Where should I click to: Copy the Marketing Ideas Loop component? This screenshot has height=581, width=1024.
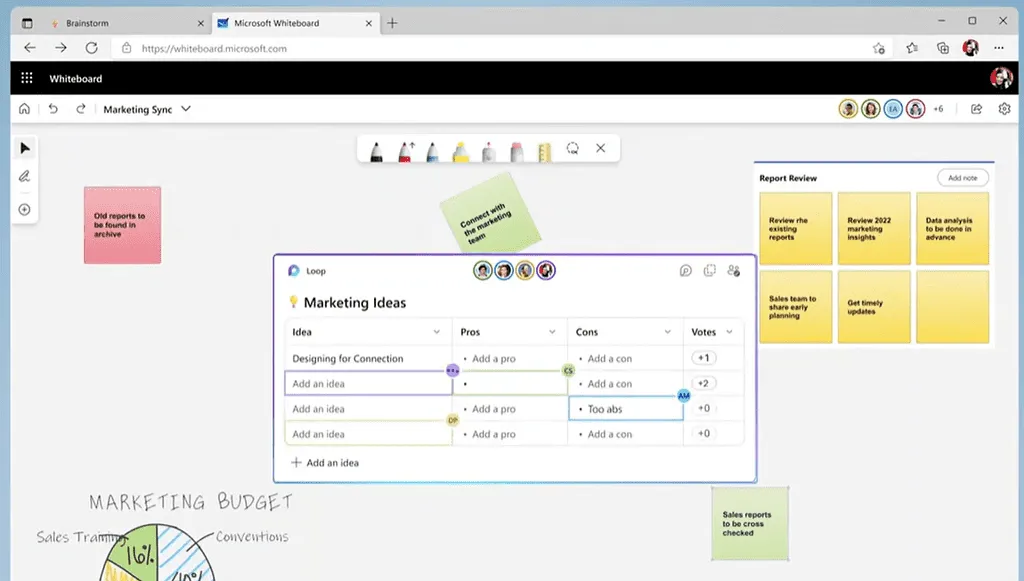pos(709,270)
